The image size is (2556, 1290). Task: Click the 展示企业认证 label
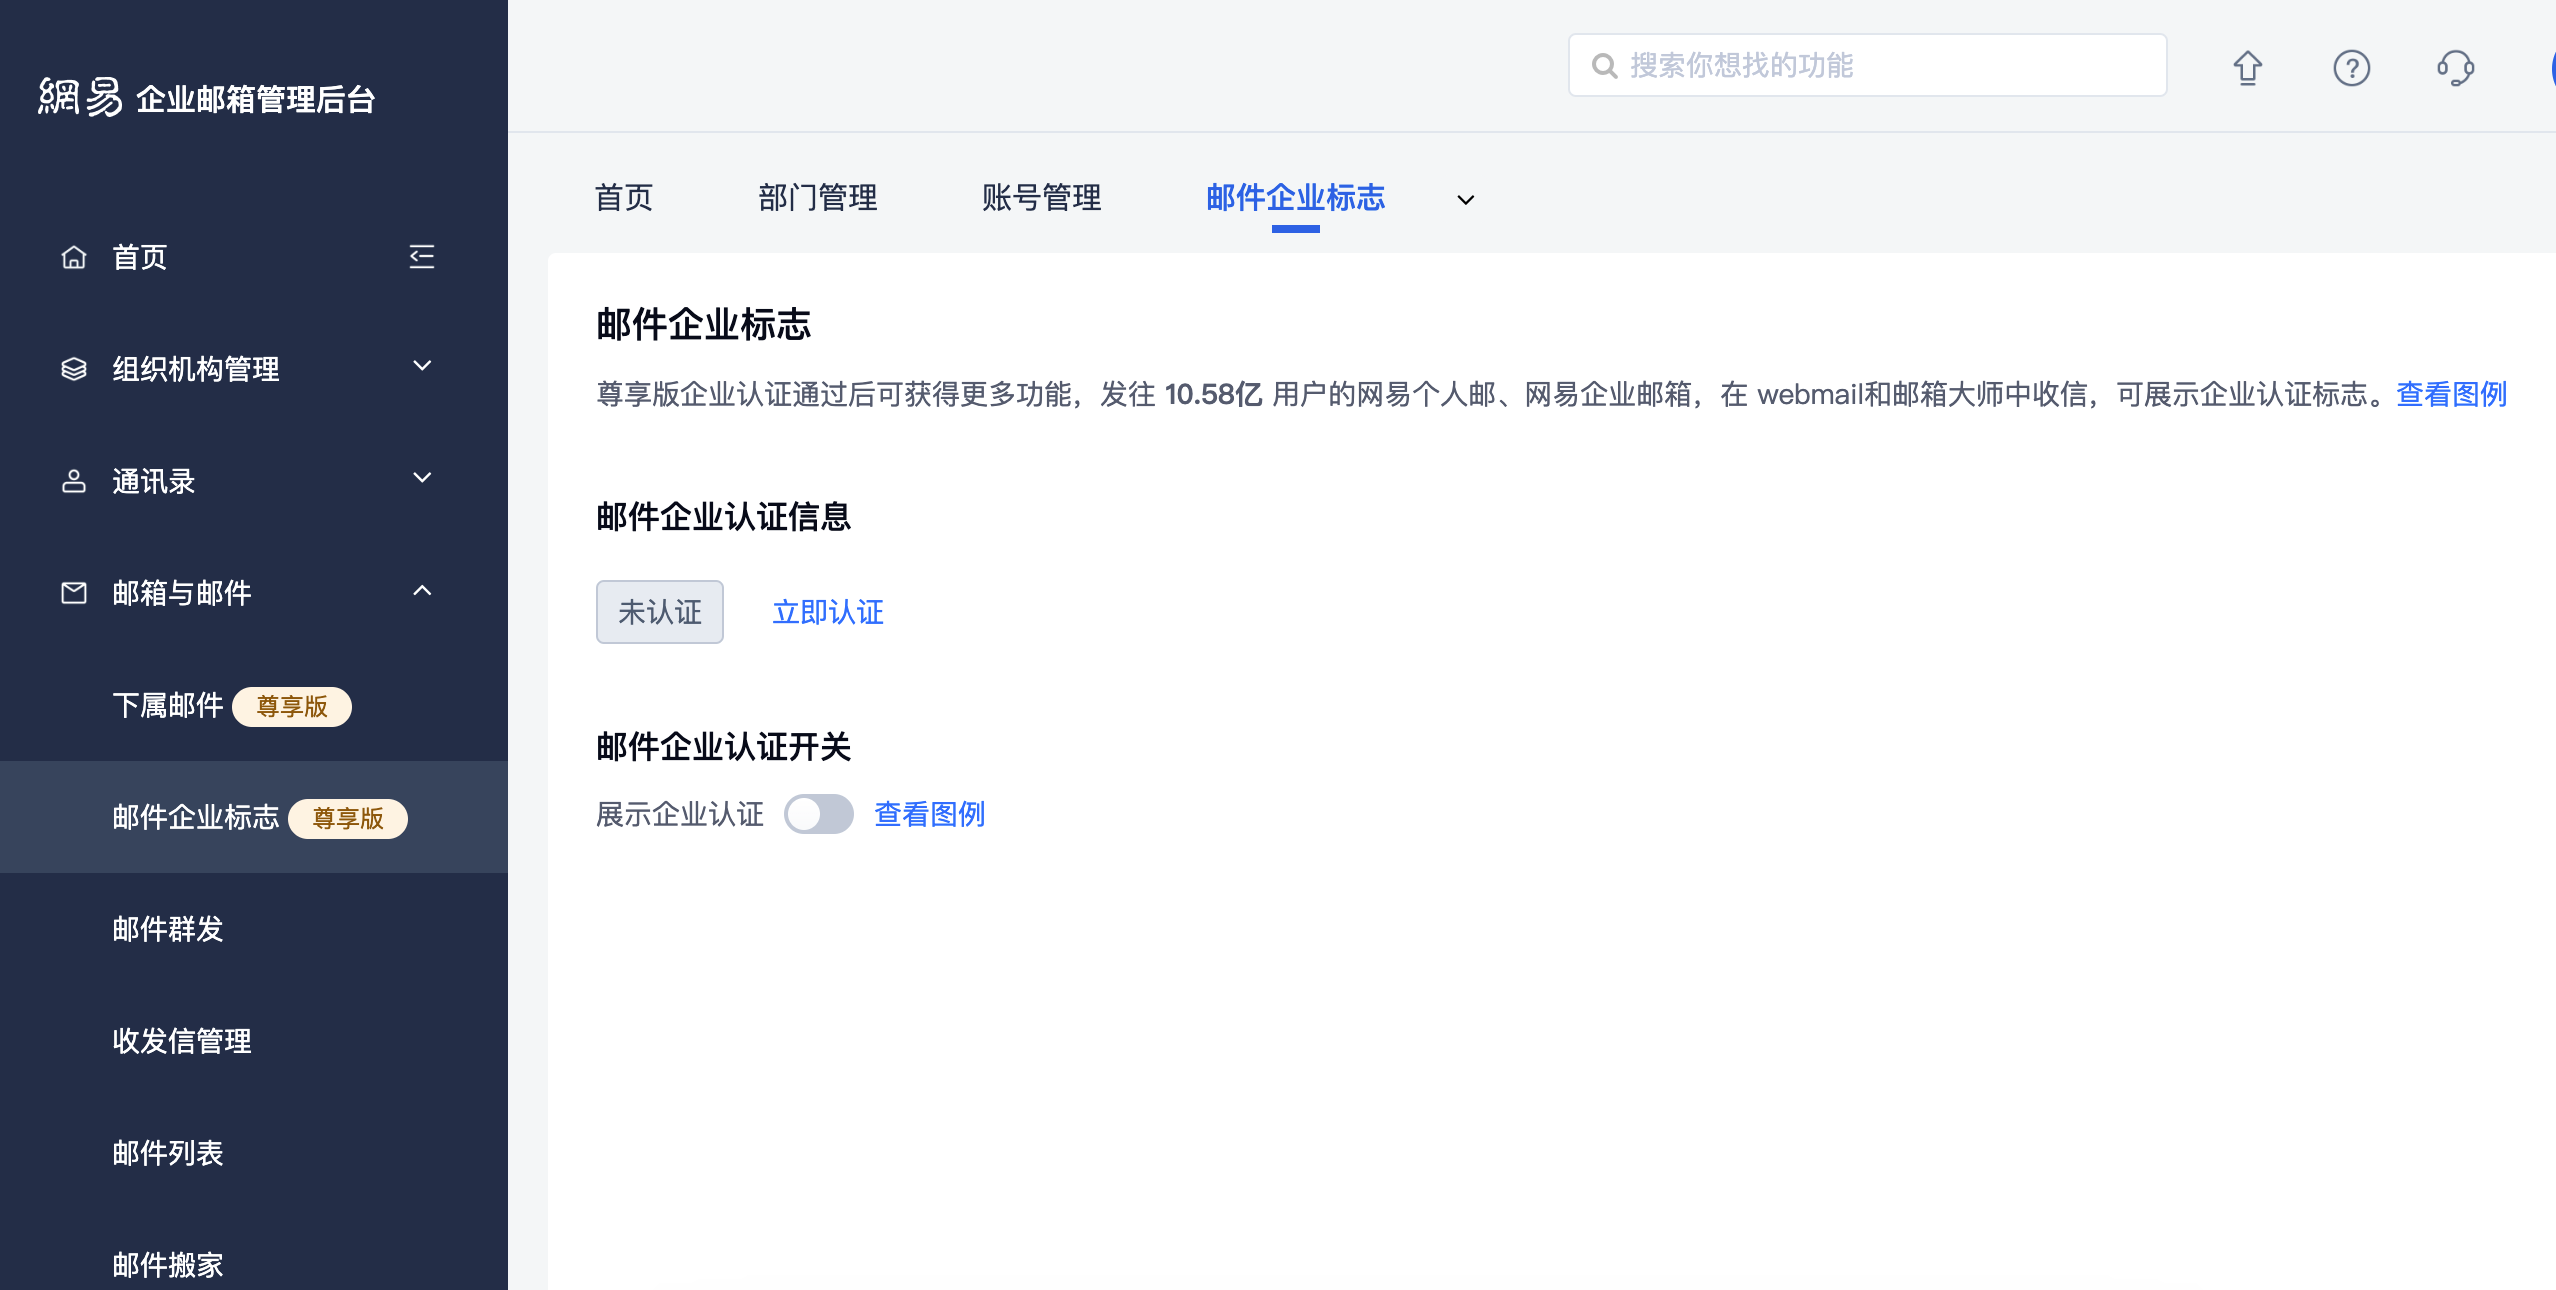680,814
